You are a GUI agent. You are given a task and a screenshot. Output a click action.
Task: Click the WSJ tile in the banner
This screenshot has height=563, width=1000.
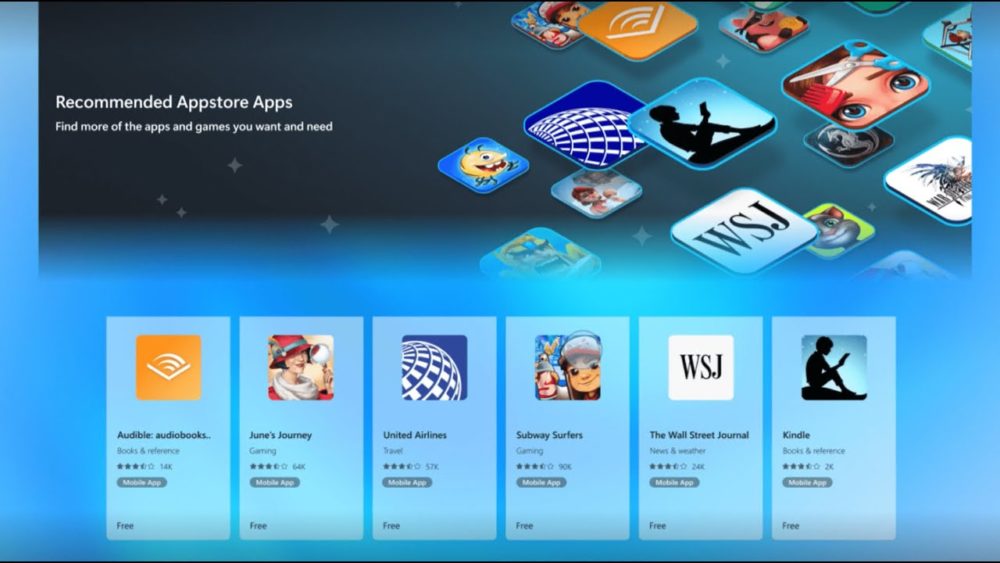point(743,231)
